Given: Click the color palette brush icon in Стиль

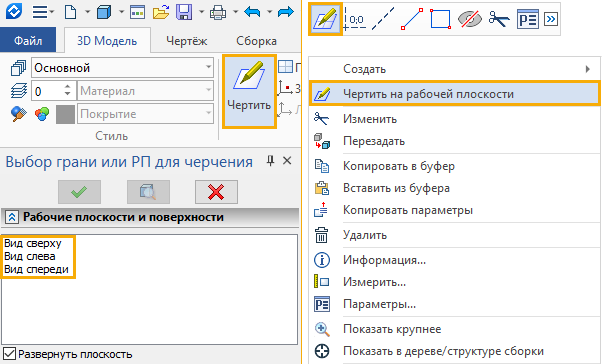Looking at the screenshot, I should click(x=19, y=114).
